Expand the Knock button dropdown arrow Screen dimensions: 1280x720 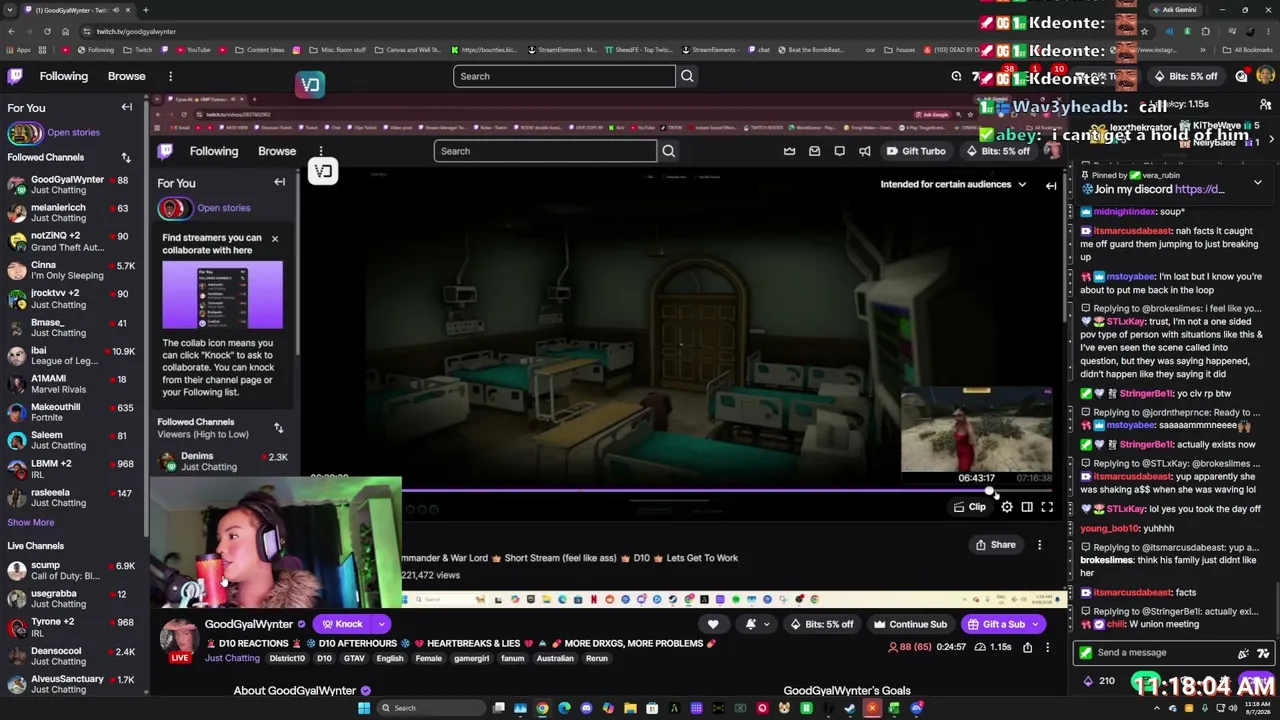click(x=381, y=624)
